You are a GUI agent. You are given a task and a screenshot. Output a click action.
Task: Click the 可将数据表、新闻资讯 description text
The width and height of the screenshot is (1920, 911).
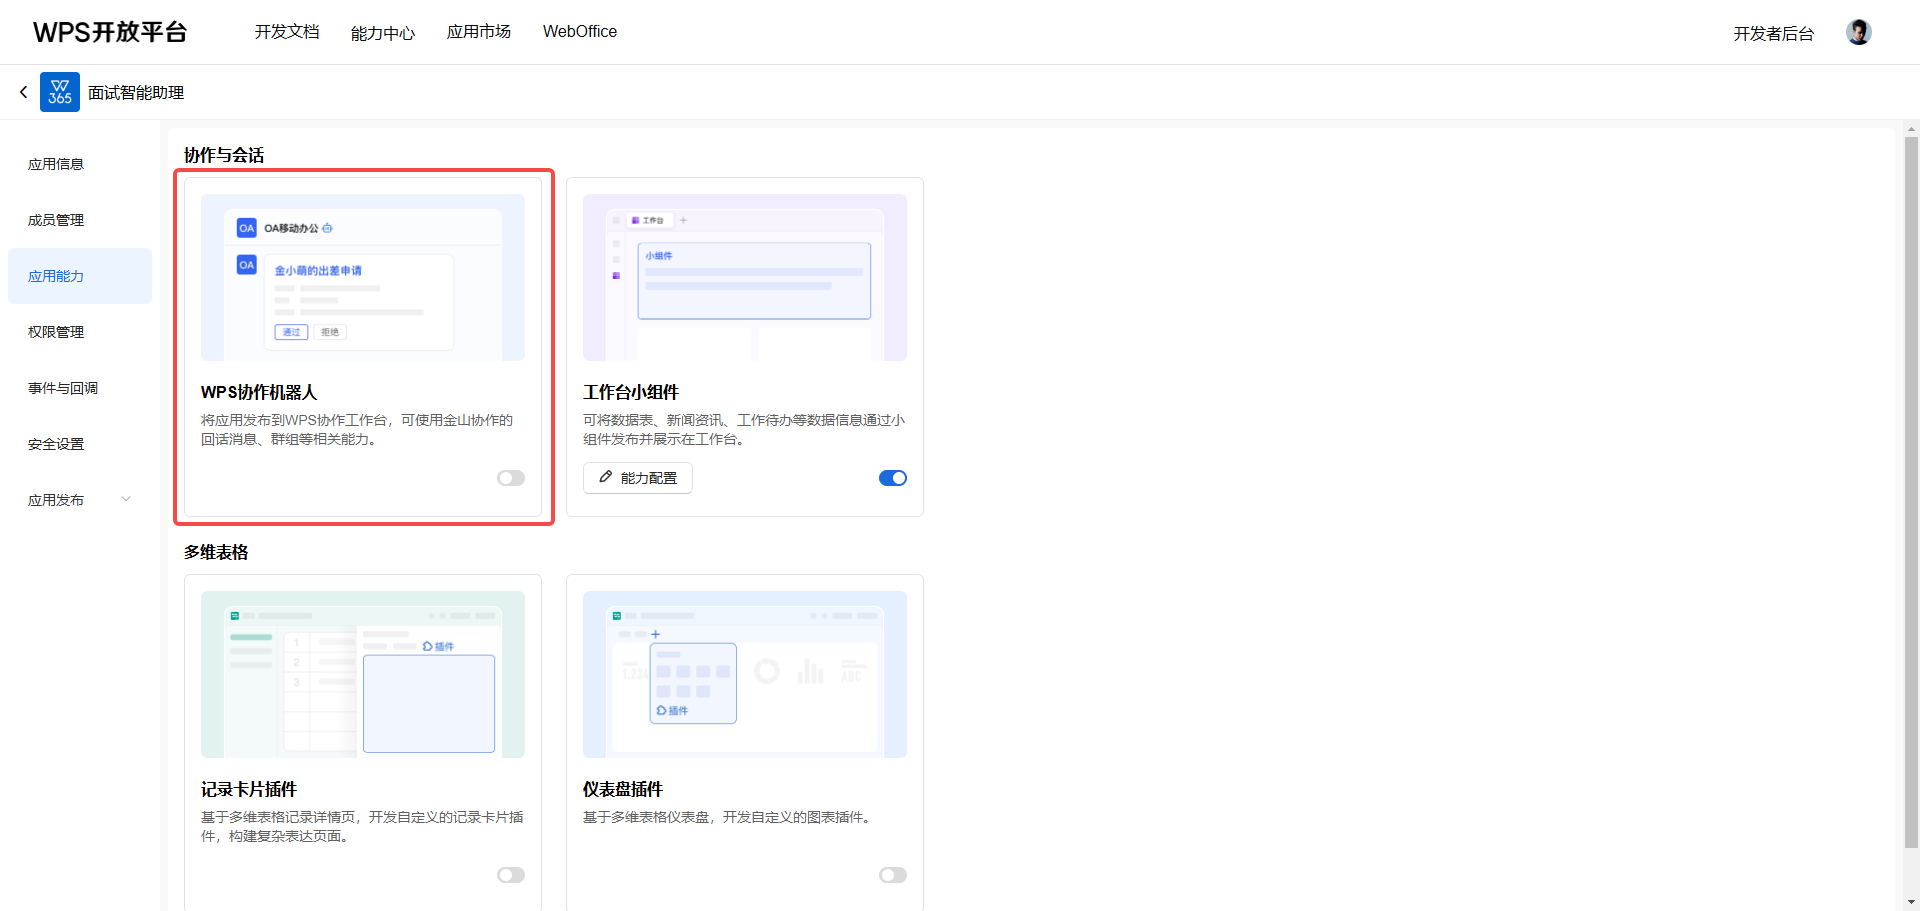click(x=744, y=429)
